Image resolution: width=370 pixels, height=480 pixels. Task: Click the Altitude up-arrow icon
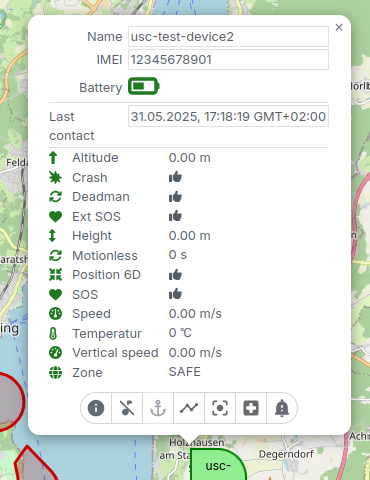pyautogui.click(x=53, y=158)
